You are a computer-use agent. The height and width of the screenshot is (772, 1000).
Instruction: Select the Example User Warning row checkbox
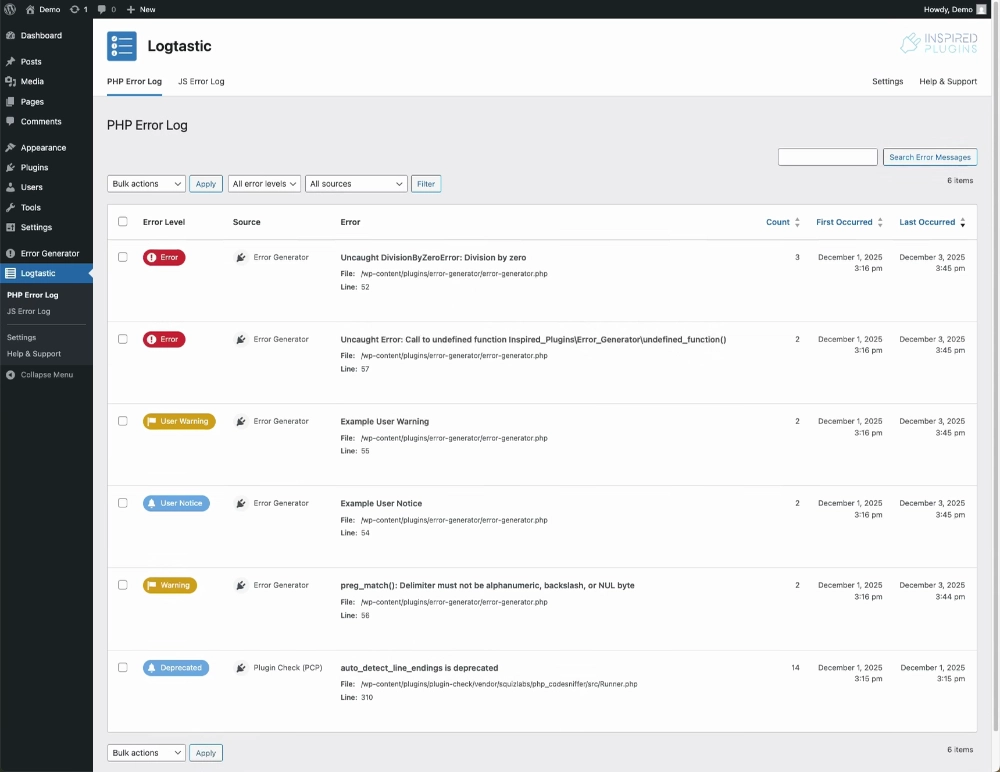click(122, 420)
